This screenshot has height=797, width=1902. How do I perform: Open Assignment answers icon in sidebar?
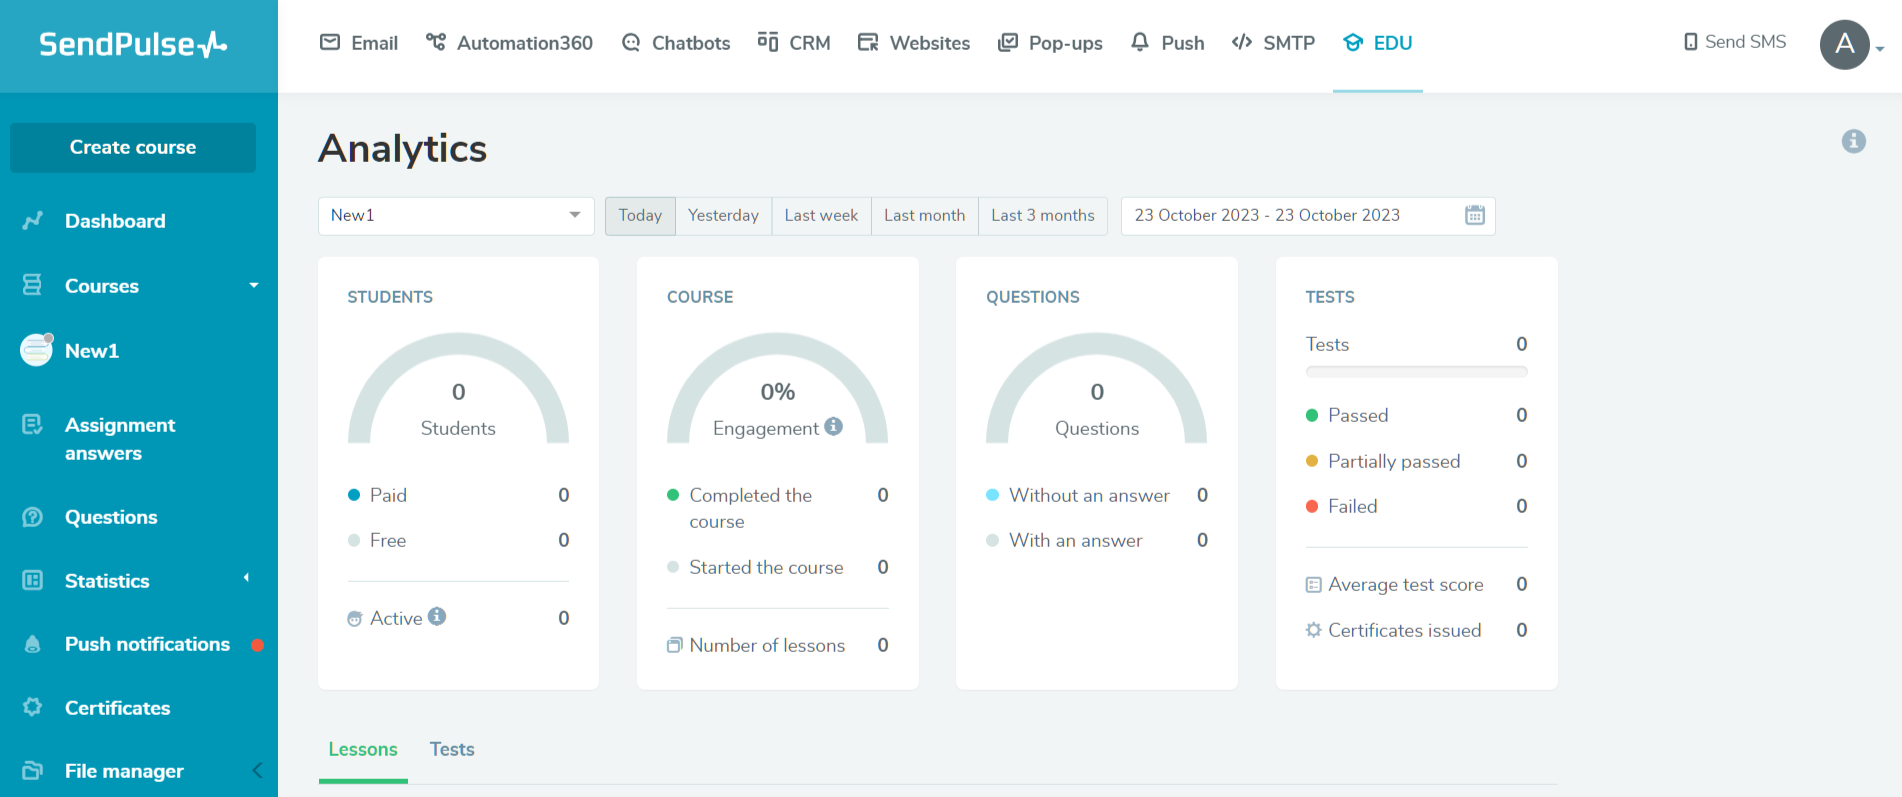pyautogui.click(x=33, y=425)
